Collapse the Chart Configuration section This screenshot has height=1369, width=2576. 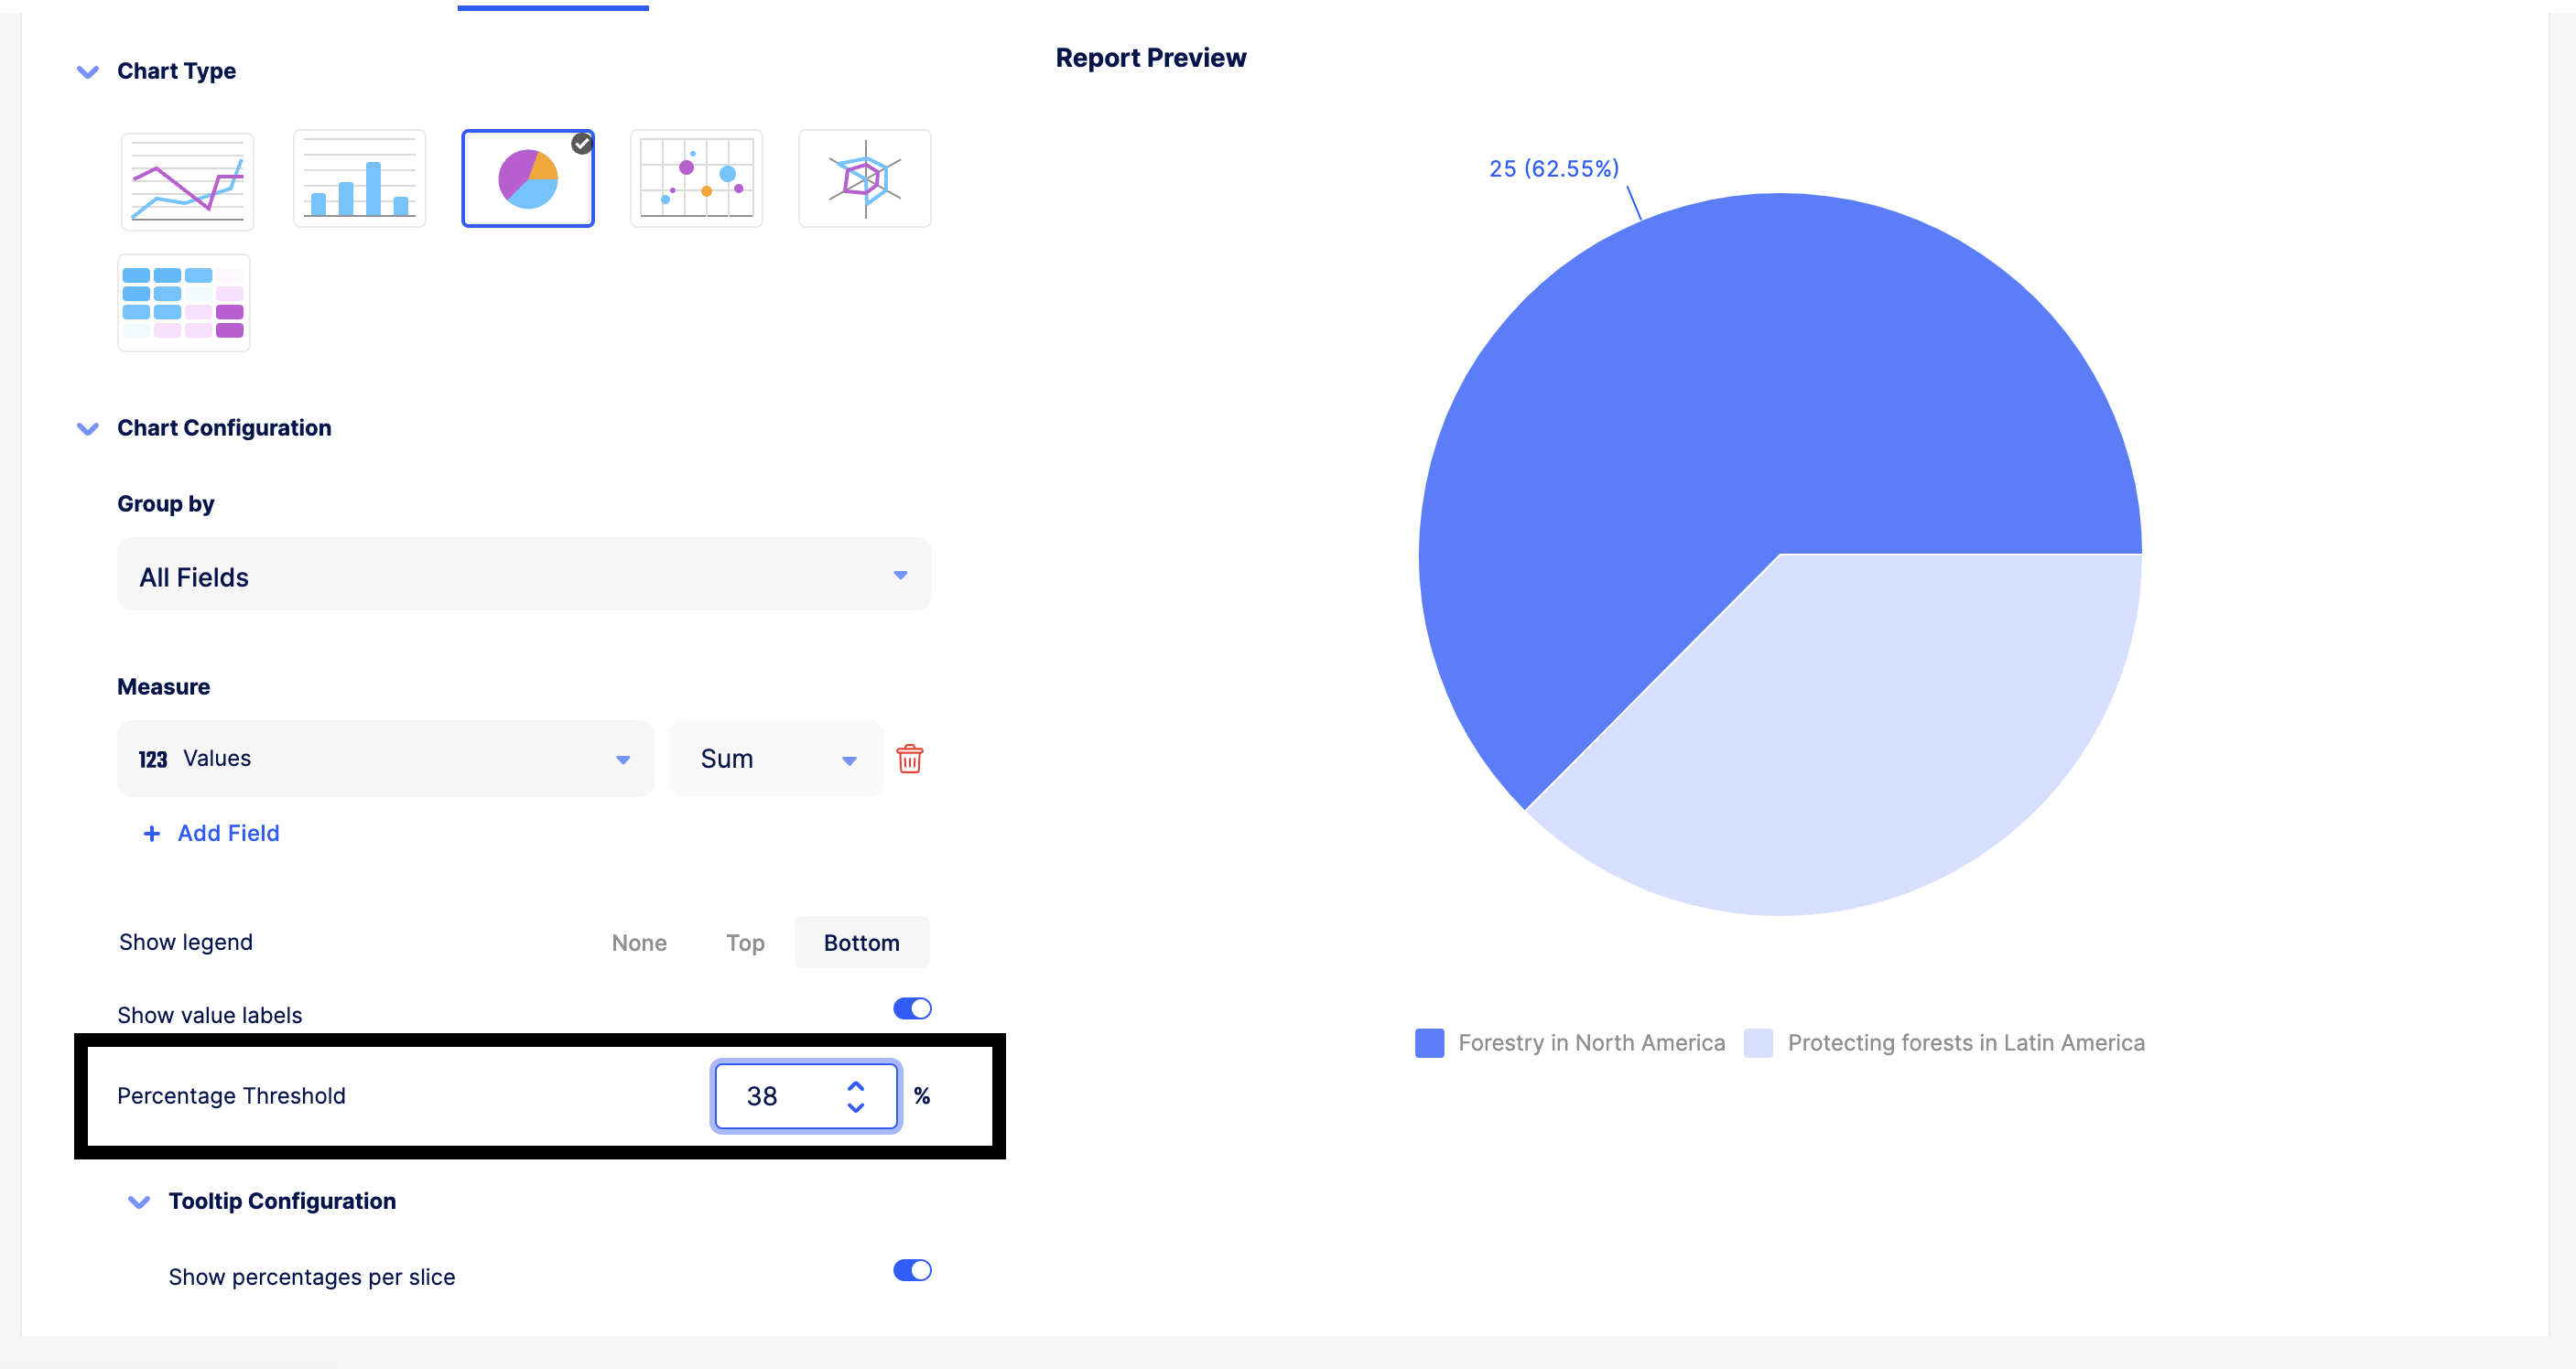(88, 428)
